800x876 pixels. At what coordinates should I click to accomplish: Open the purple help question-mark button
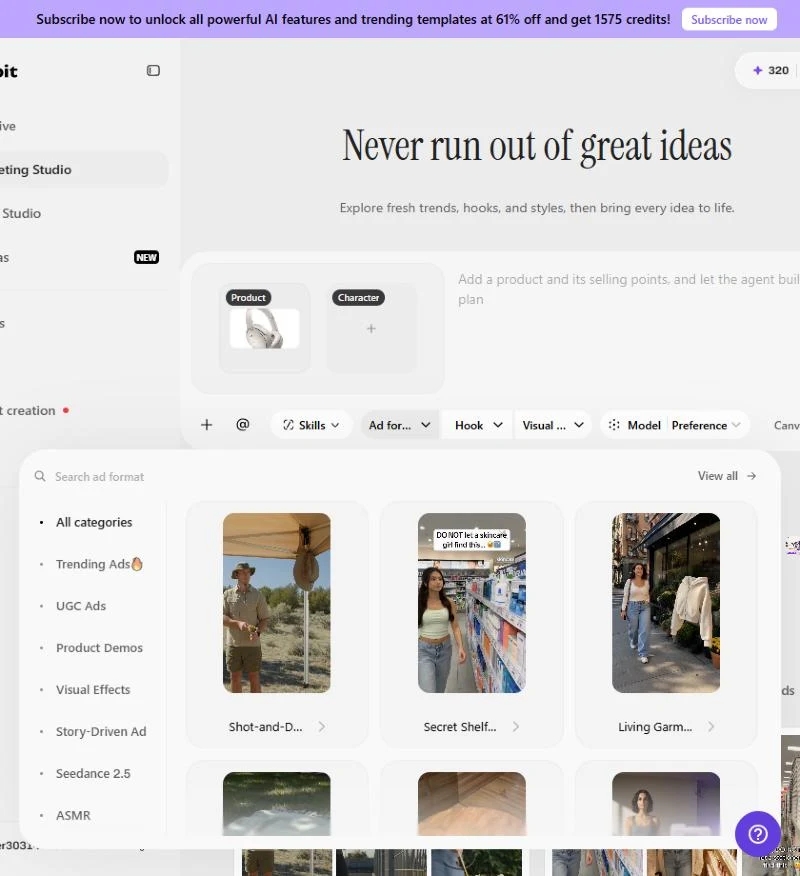(758, 834)
